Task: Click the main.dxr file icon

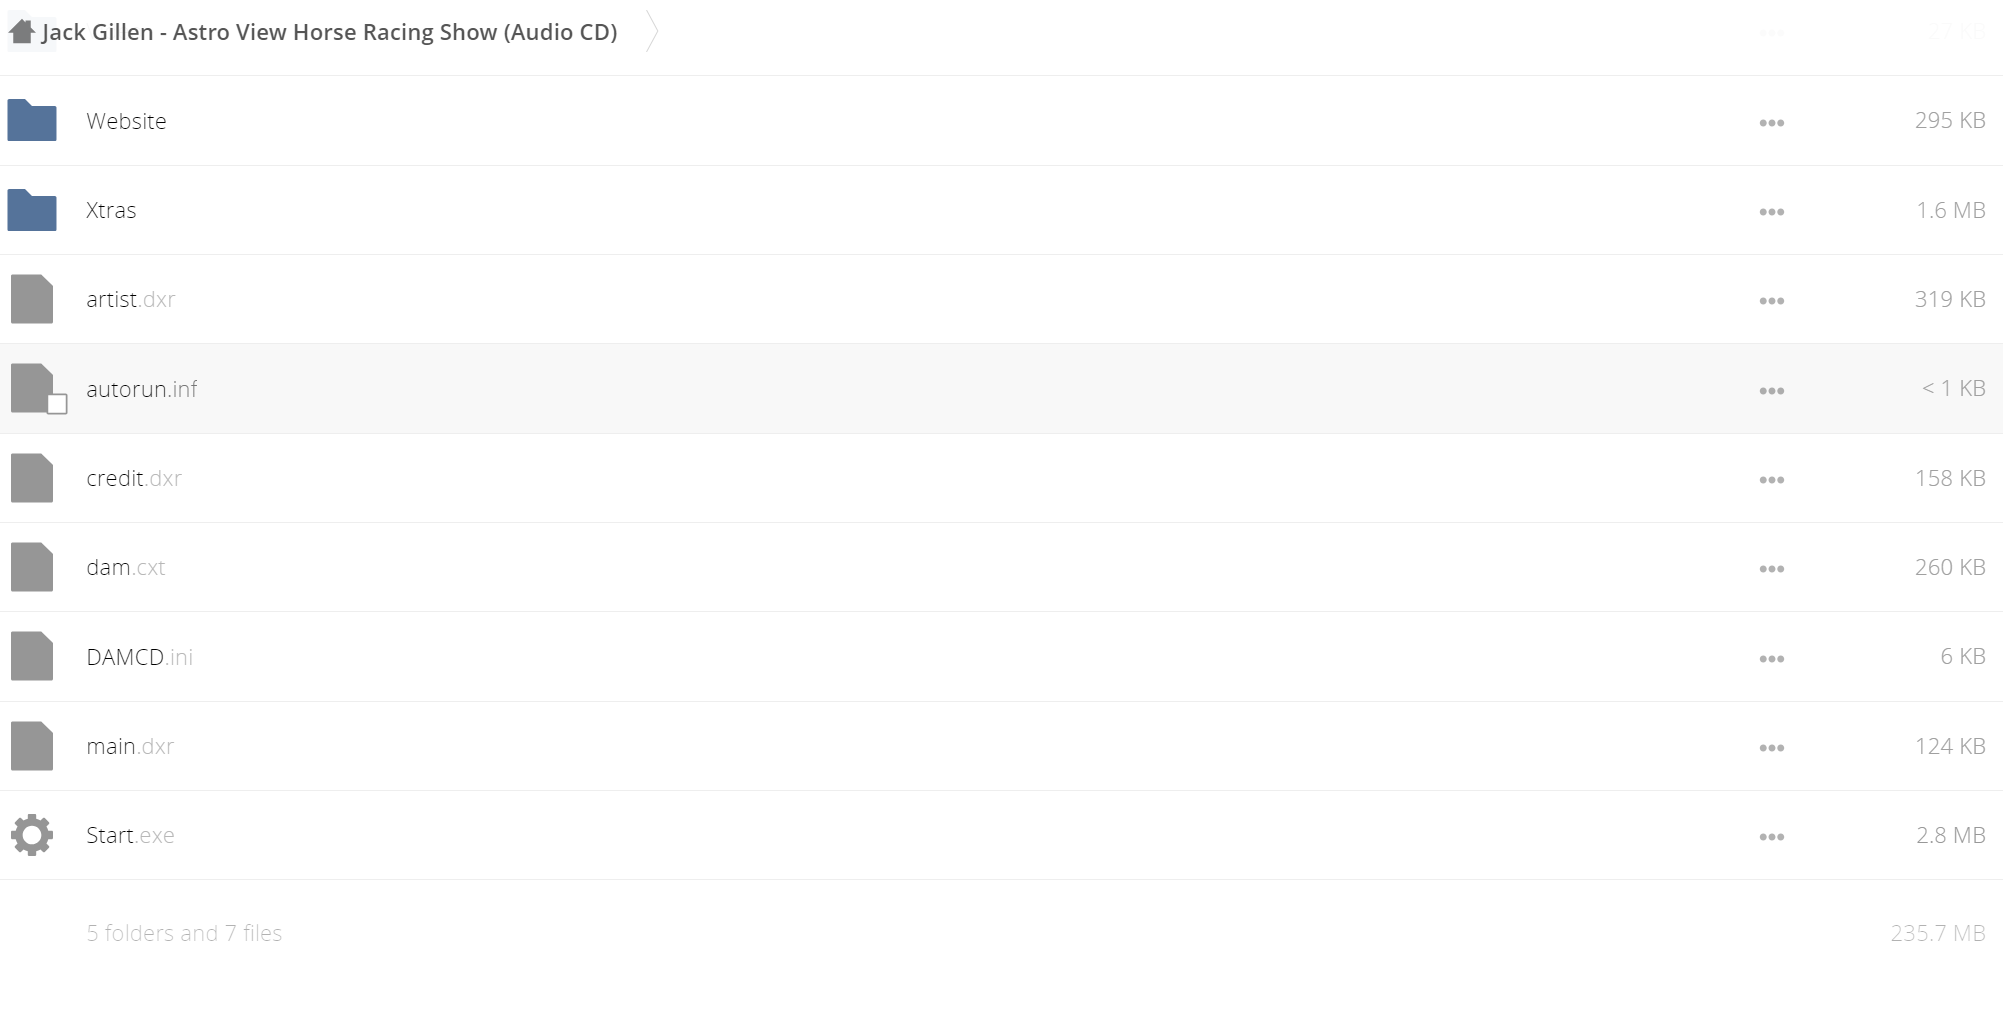Action: tap(32, 746)
